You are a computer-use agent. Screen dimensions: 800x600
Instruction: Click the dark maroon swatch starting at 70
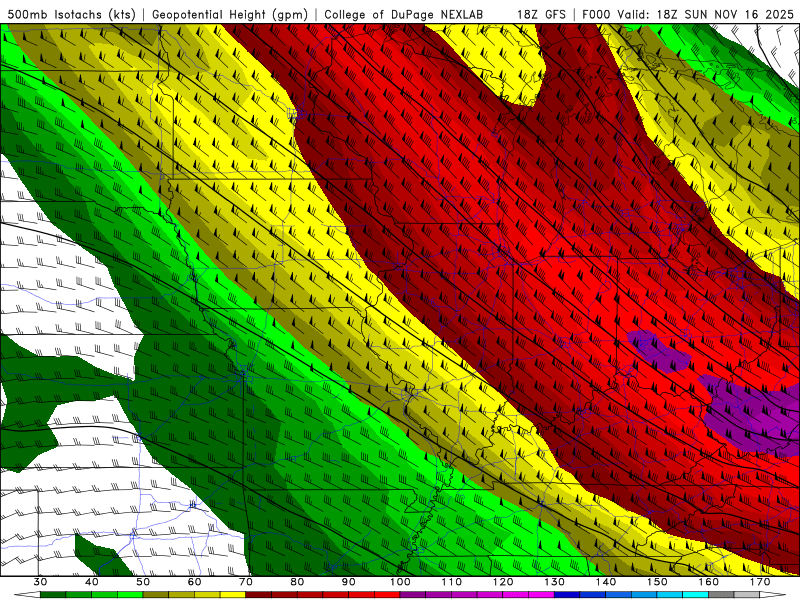(259, 594)
